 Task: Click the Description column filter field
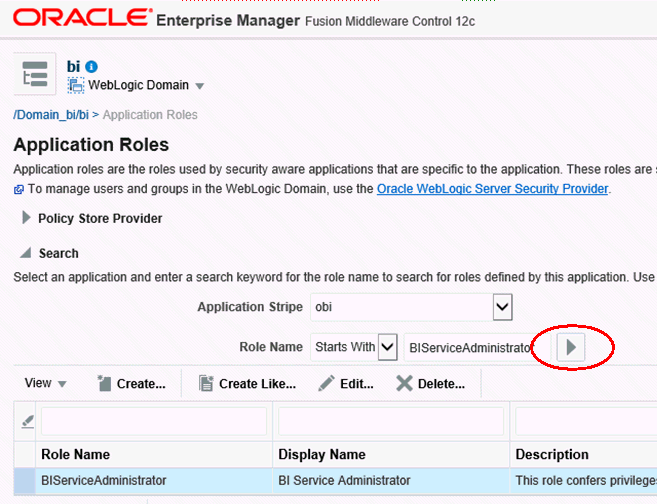coord(586,421)
